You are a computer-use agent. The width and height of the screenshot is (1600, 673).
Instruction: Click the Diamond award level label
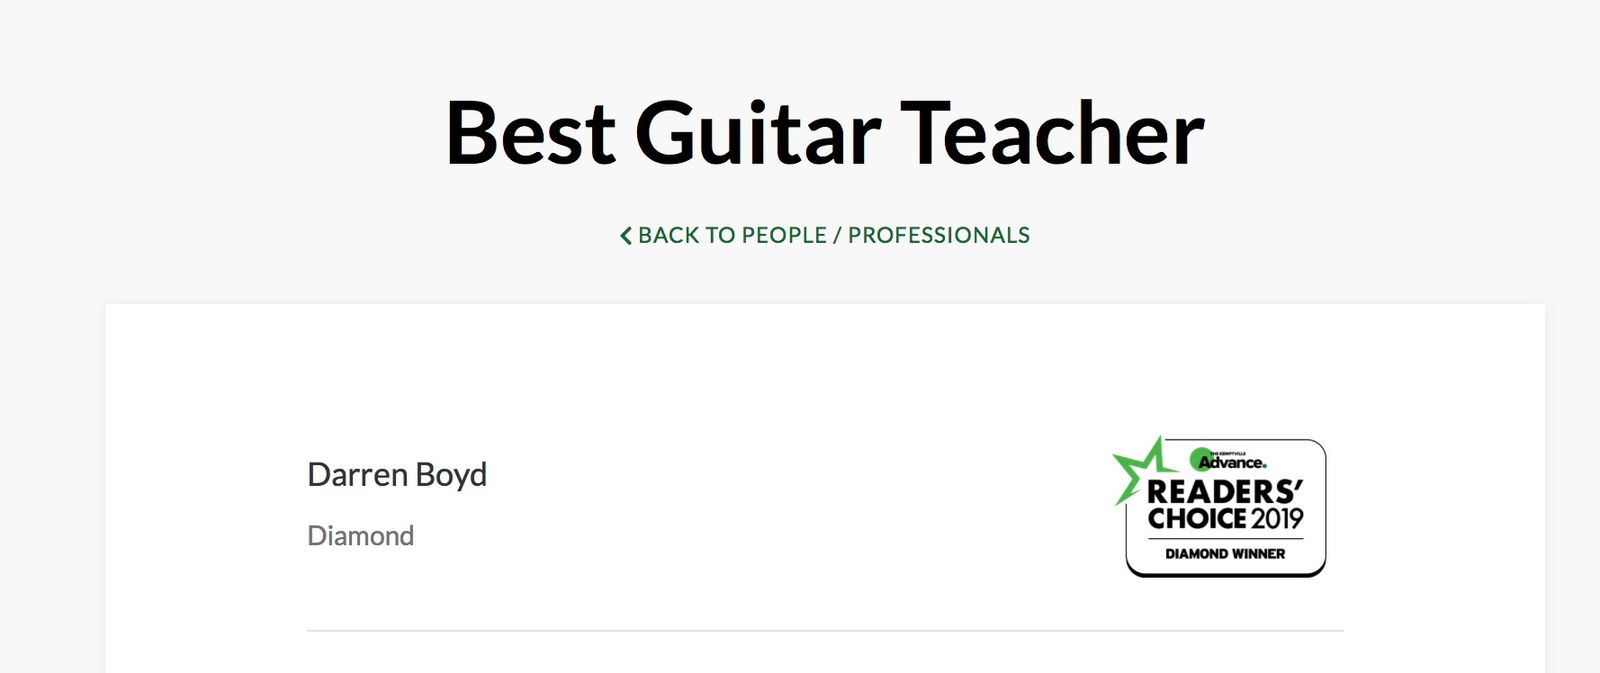360,536
